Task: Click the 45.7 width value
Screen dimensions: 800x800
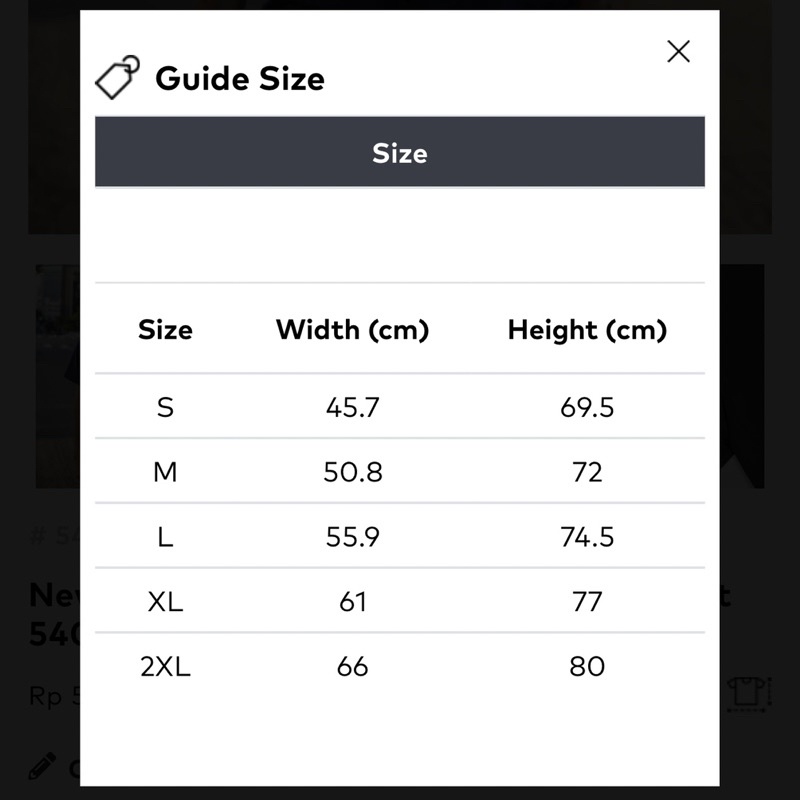Action: pyautogui.click(x=352, y=407)
